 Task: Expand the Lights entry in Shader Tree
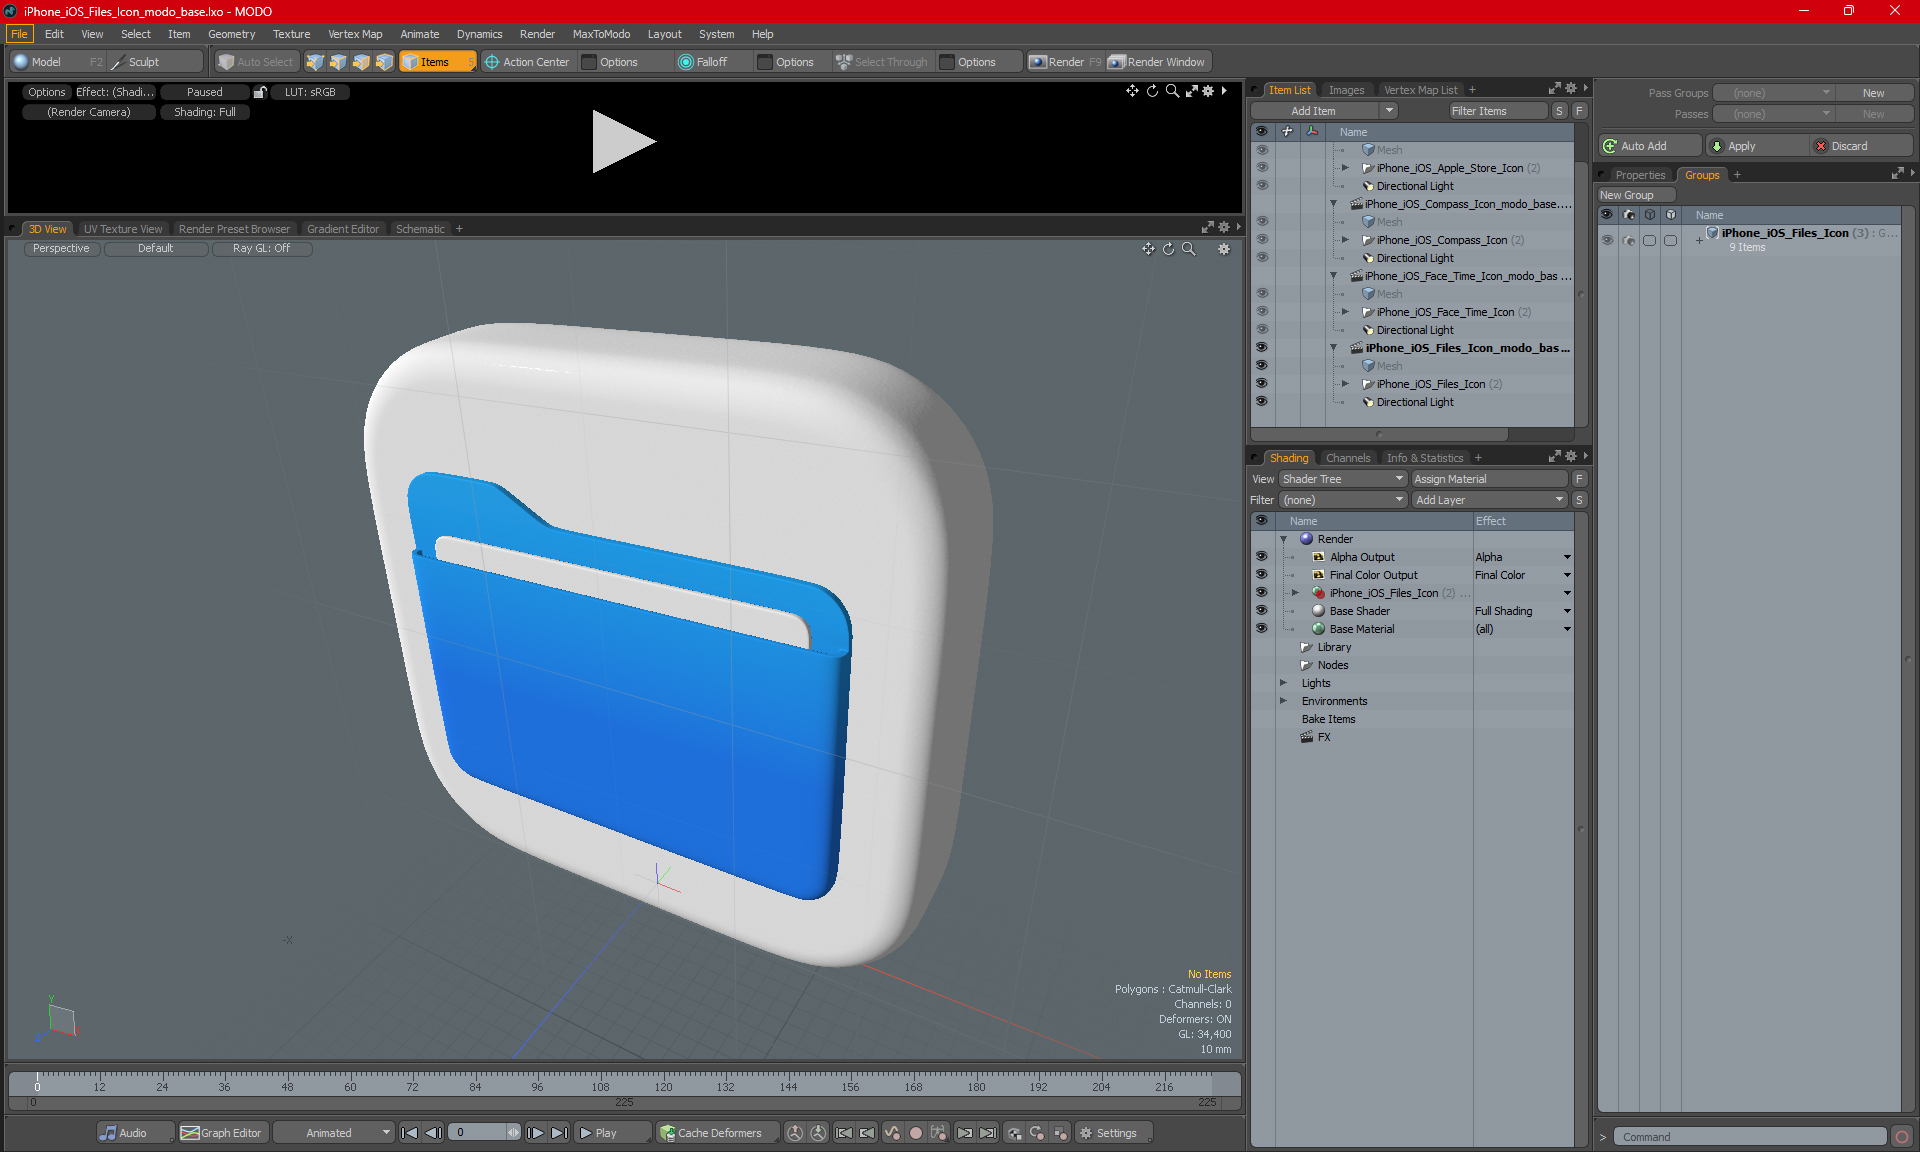point(1283,683)
